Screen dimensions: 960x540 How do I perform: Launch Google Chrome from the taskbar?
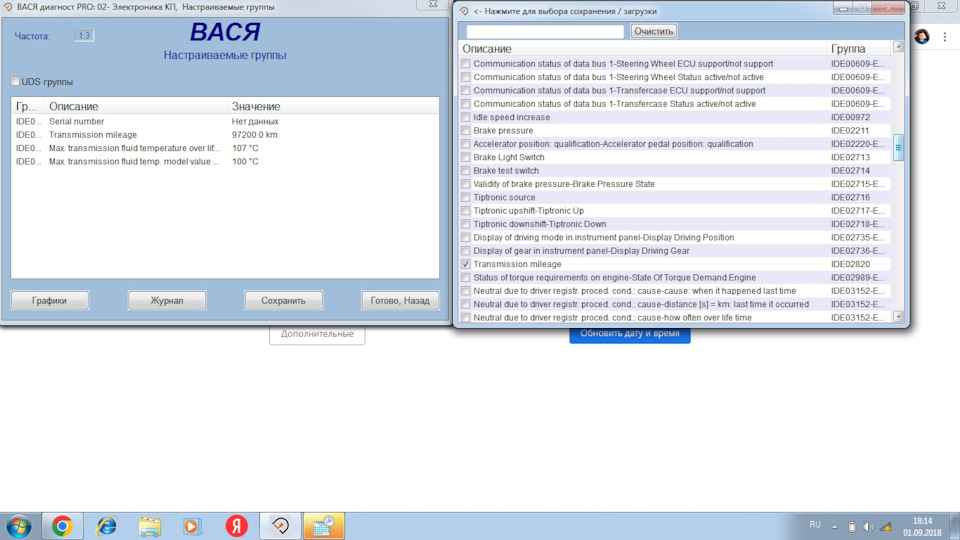[x=62, y=526]
